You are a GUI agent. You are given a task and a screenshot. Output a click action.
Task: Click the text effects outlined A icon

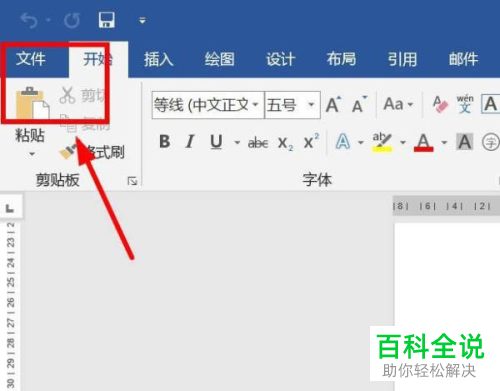pyautogui.click(x=343, y=142)
